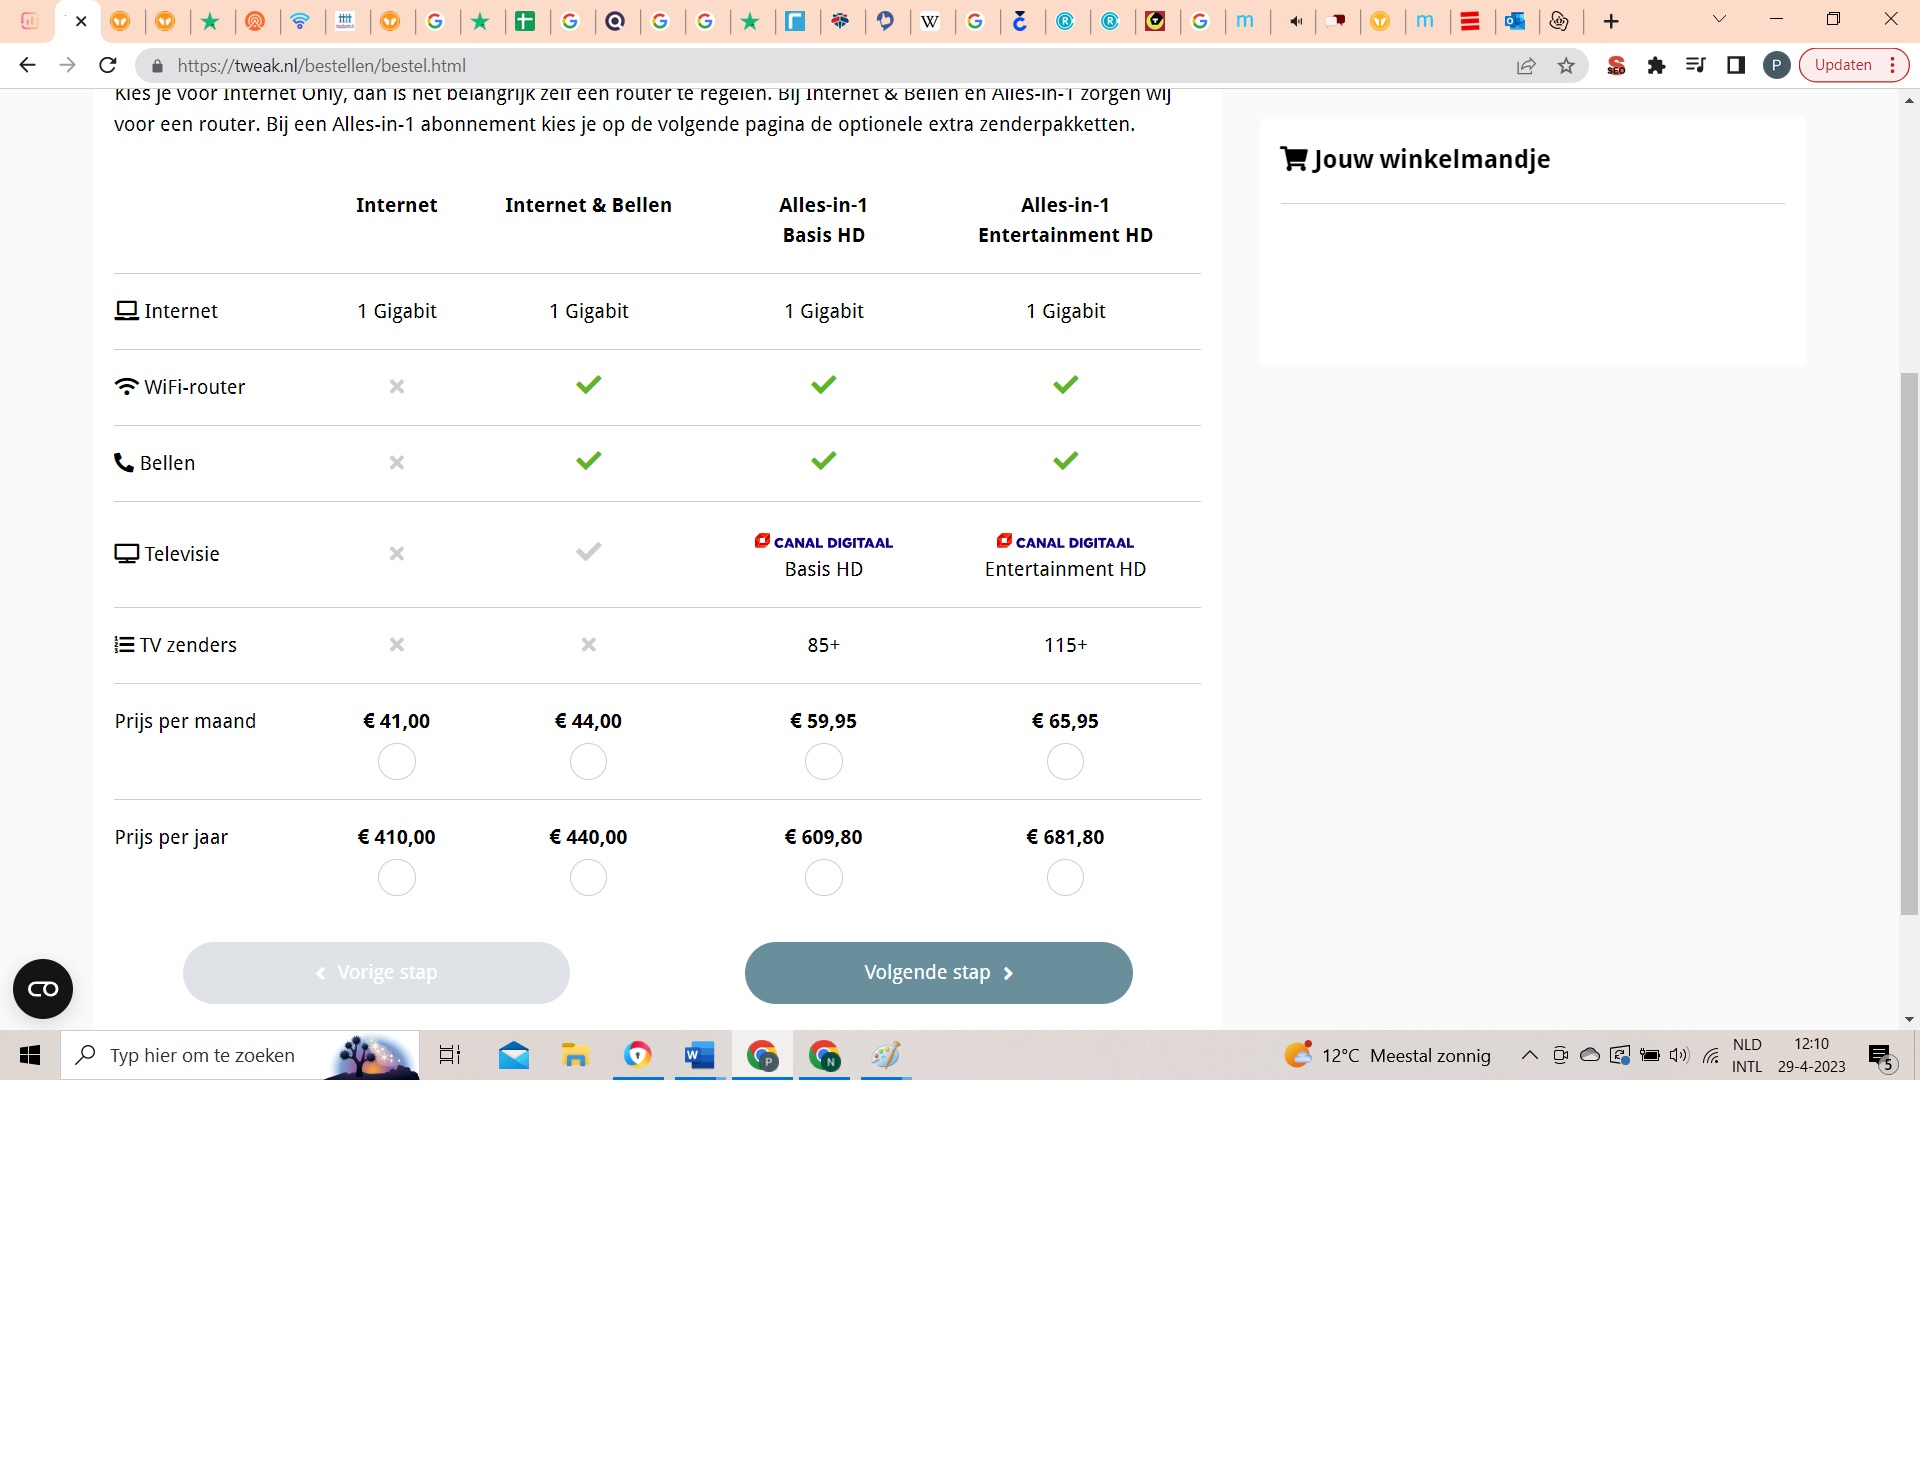
Task: Switch to the Wikipedia W tab
Action: [931, 21]
